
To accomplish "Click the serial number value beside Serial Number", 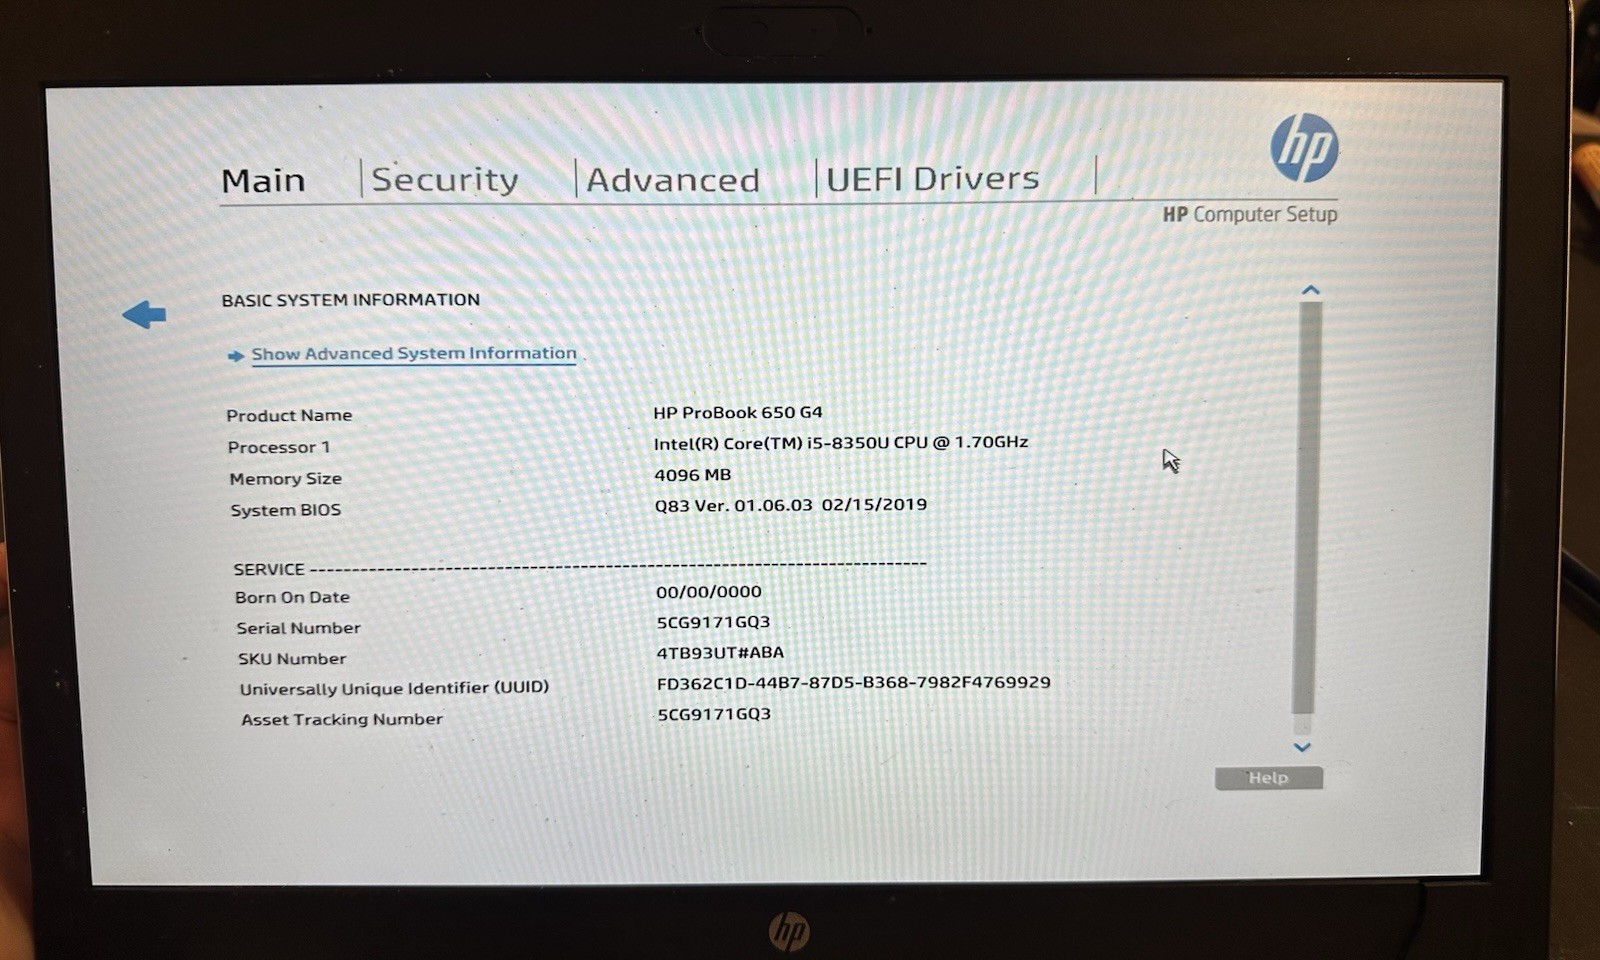I will (x=714, y=622).
